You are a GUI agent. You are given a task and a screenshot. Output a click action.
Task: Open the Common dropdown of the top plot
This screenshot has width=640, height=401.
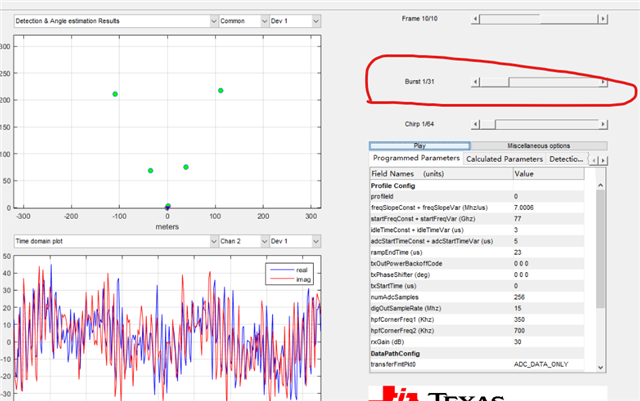pyautogui.click(x=243, y=21)
